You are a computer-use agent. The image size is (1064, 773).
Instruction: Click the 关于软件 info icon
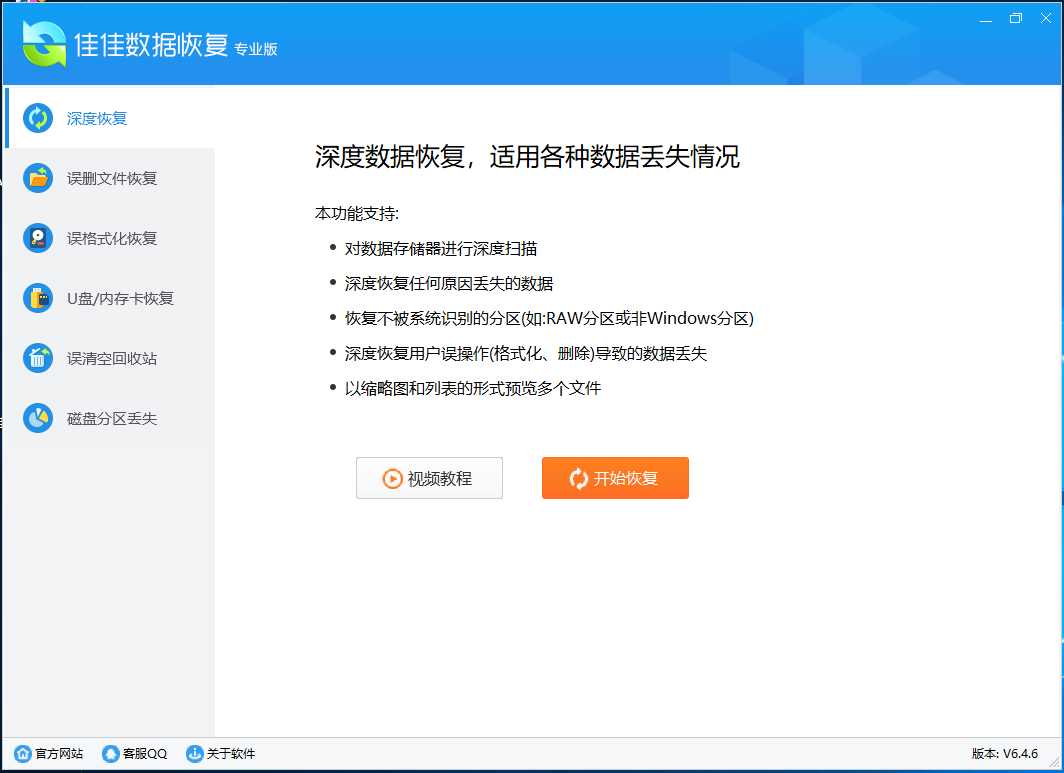(194, 753)
